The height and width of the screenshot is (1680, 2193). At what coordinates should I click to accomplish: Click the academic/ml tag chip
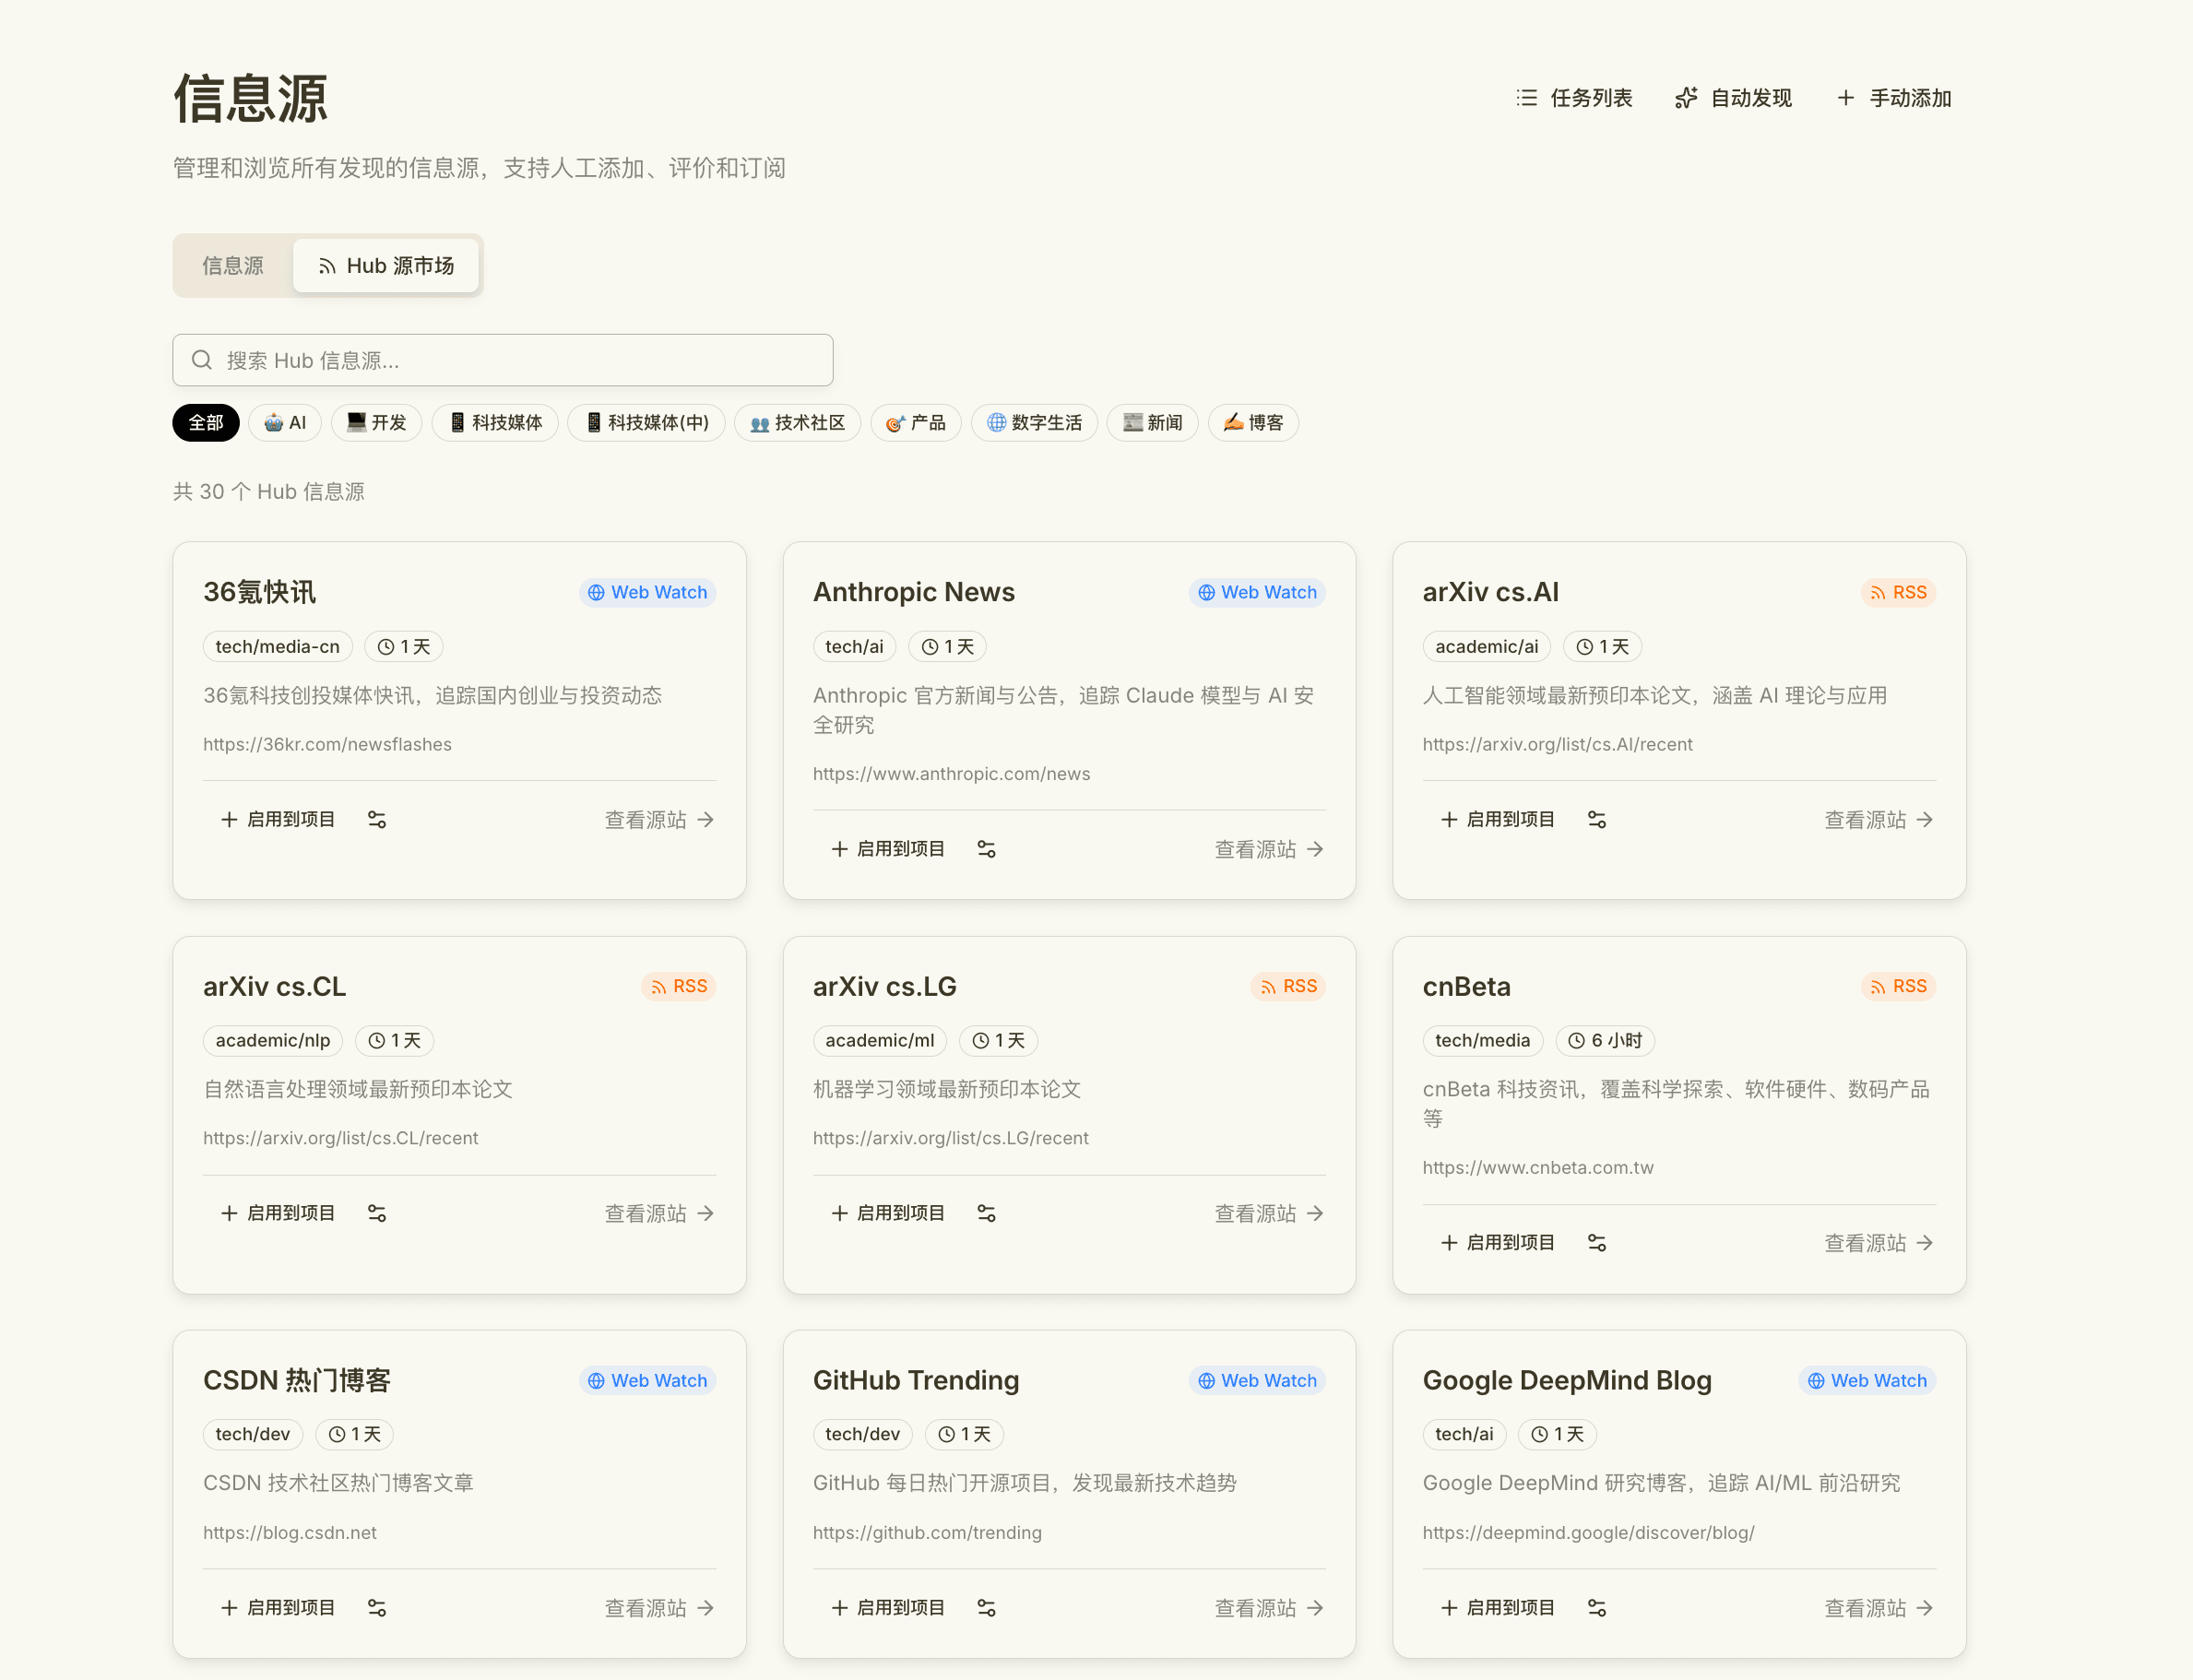(x=880, y=1040)
